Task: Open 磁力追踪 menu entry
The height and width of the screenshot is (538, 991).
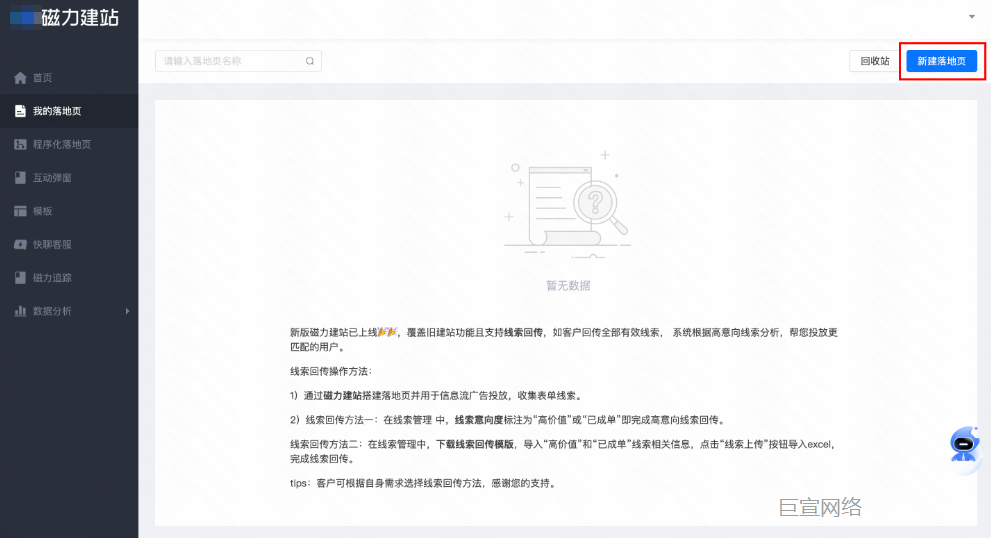Action: tap(69, 278)
